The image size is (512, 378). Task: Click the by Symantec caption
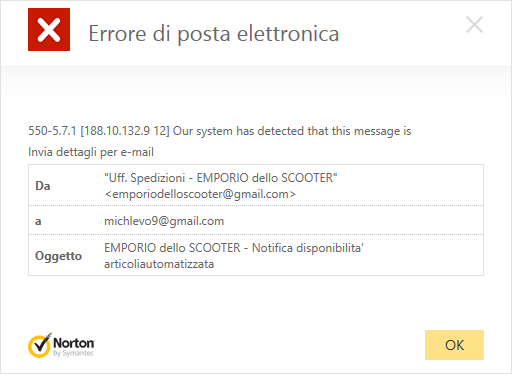point(74,353)
